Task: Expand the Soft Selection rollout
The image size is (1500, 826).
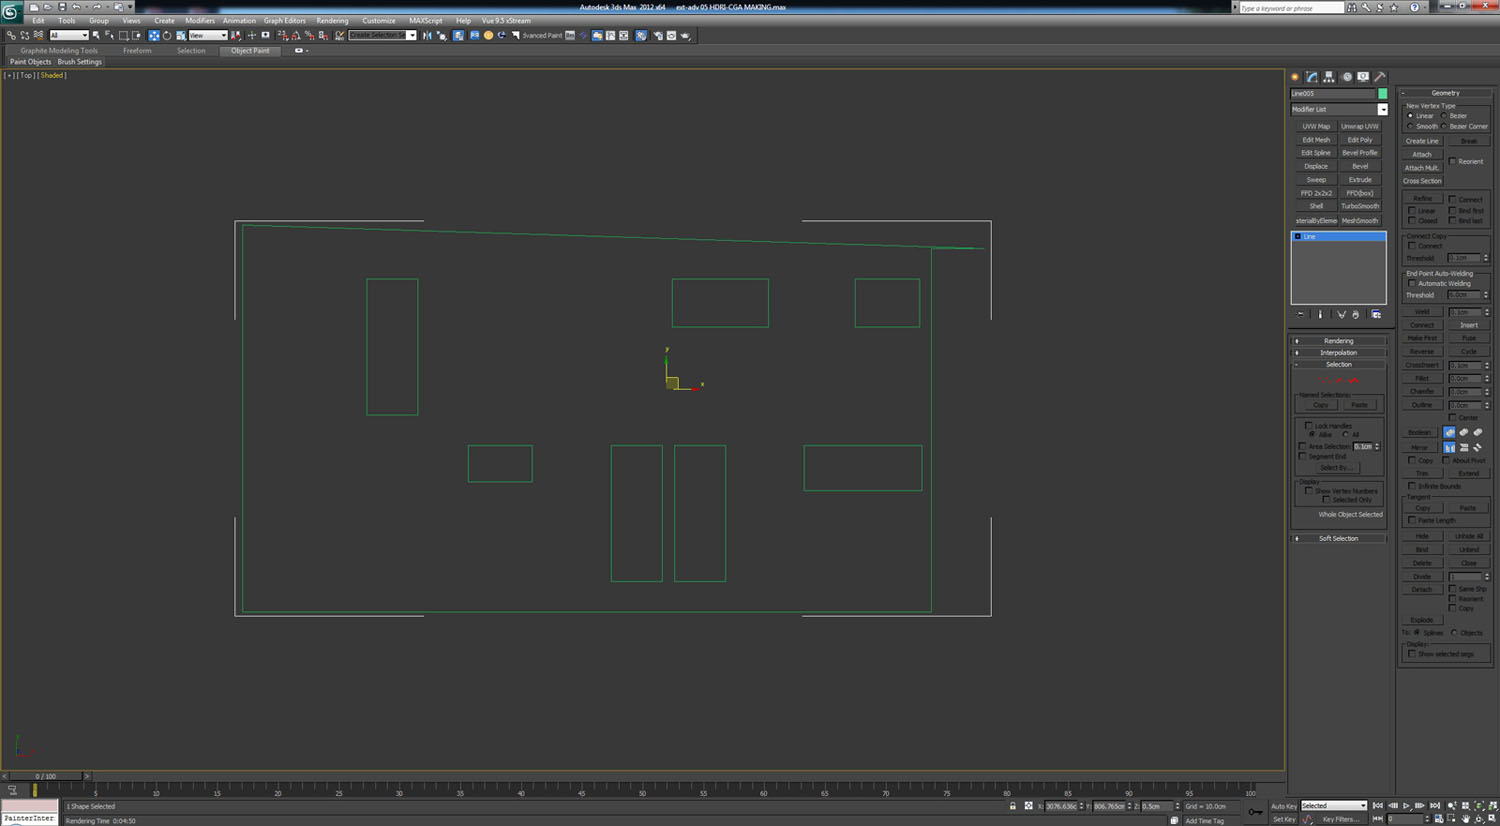Action: [x=1338, y=538]
